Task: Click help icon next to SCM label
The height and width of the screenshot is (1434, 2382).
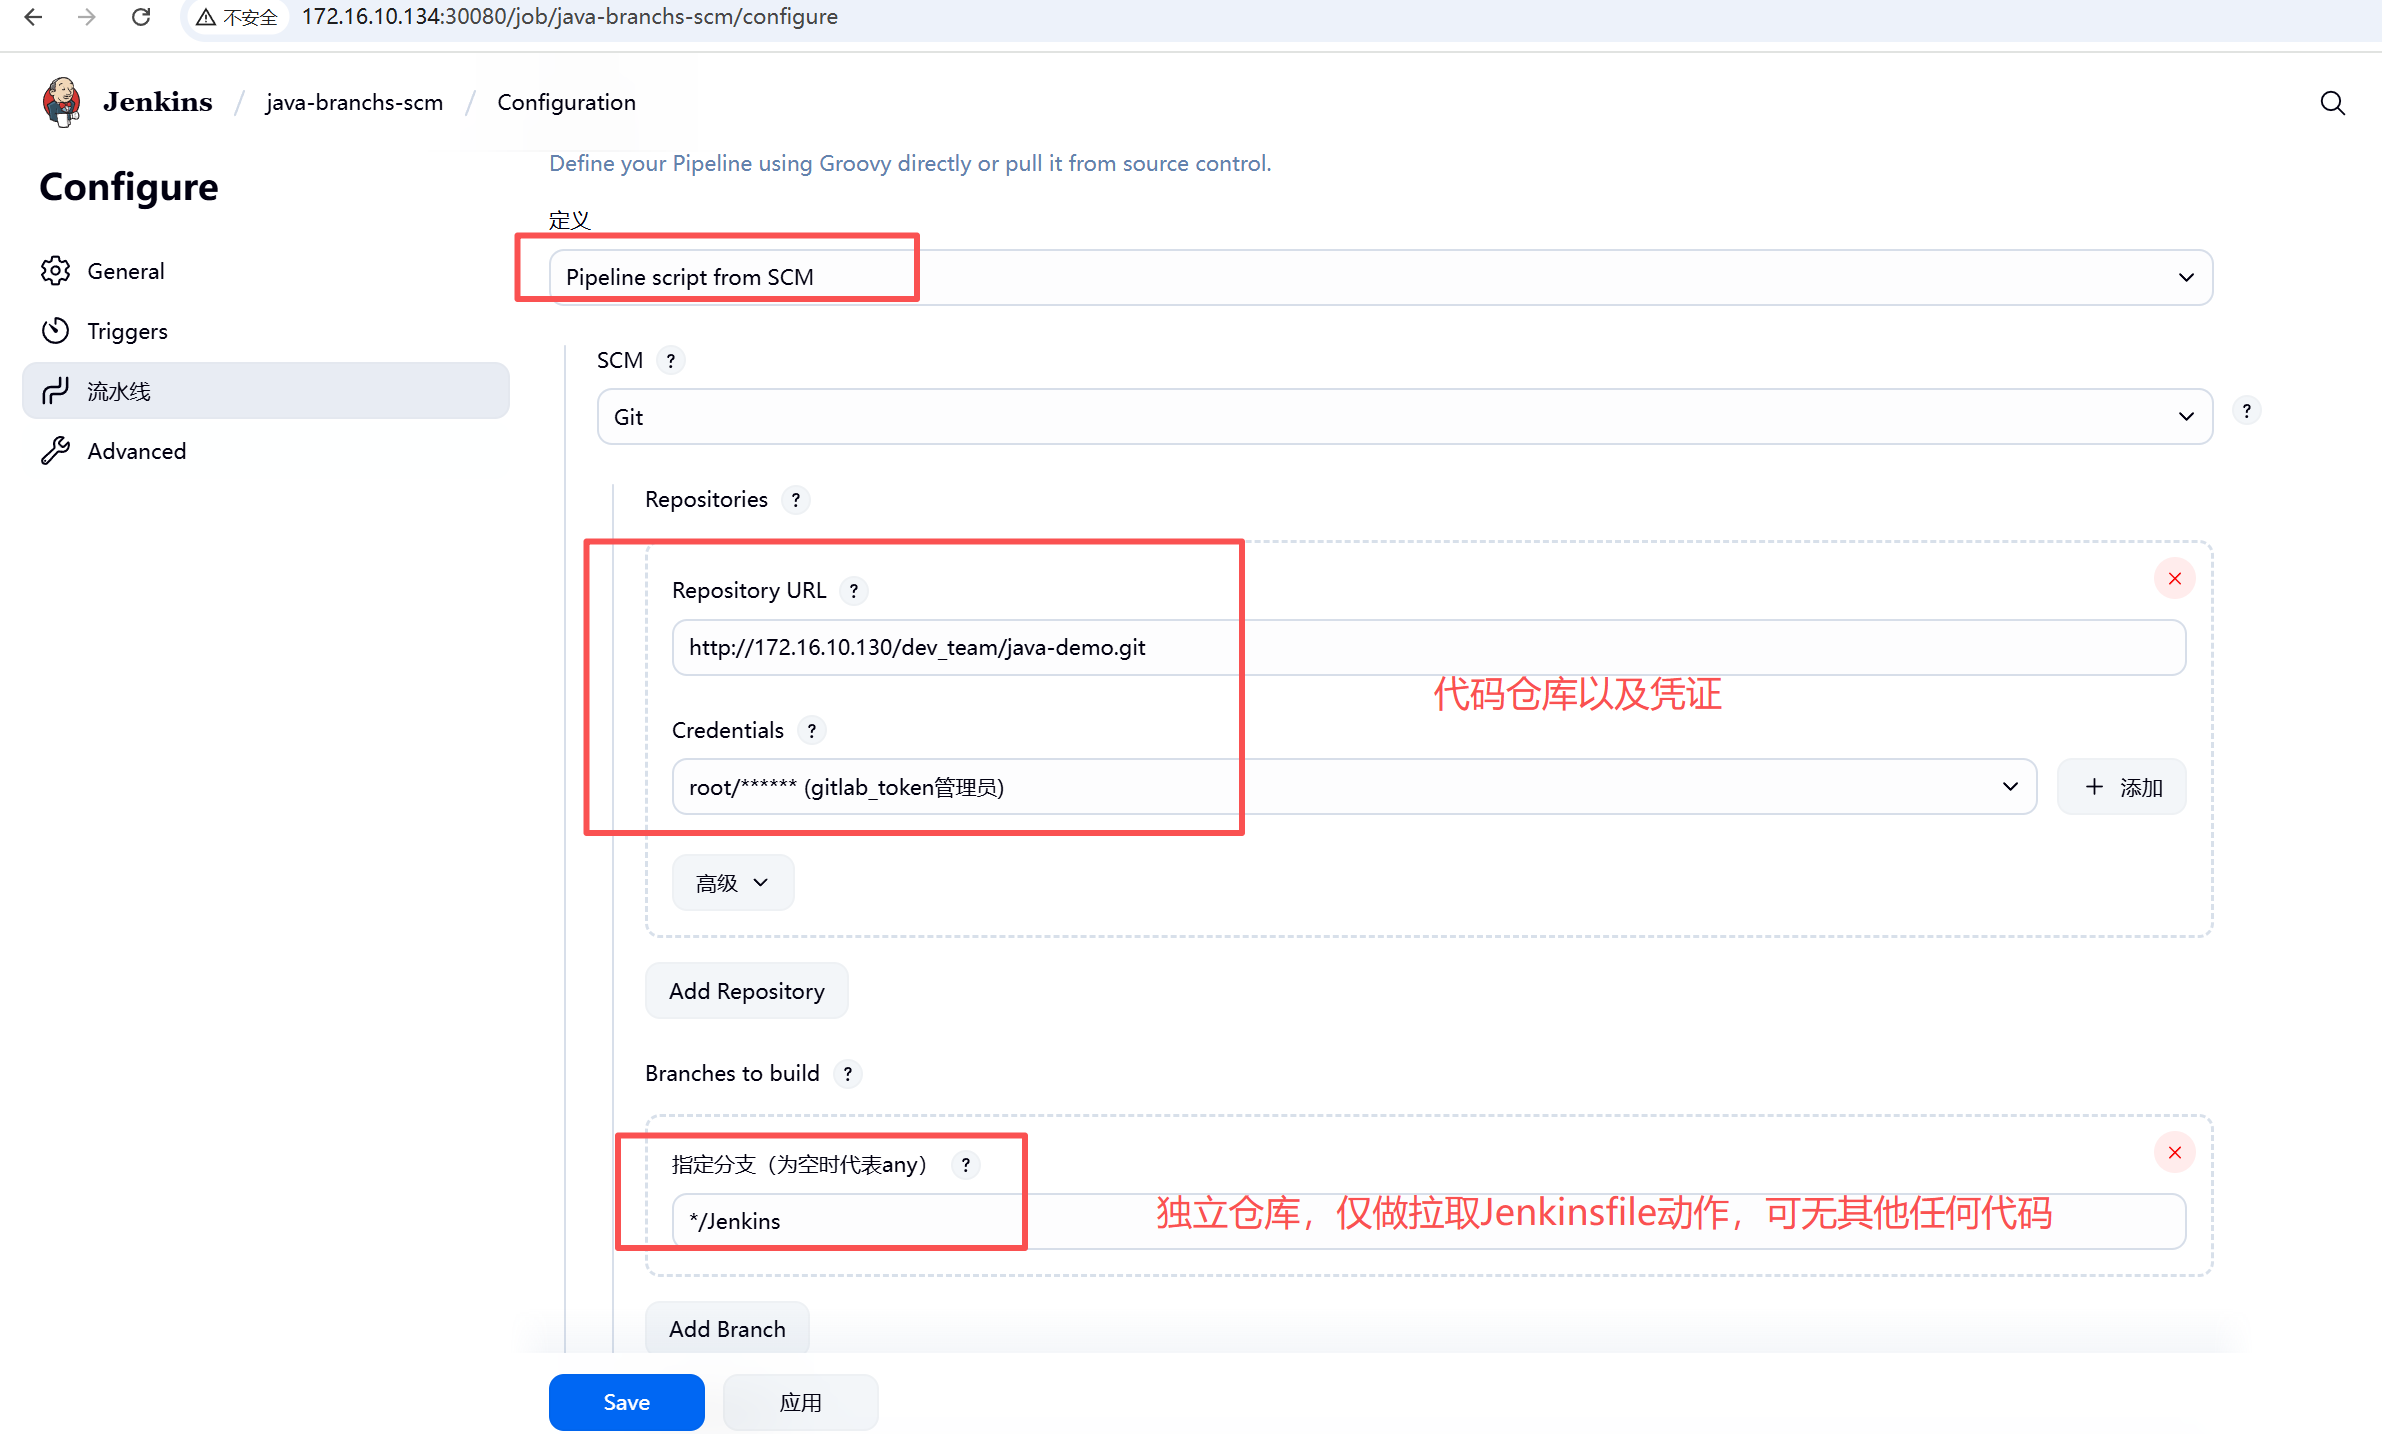Action: [671, 360]
